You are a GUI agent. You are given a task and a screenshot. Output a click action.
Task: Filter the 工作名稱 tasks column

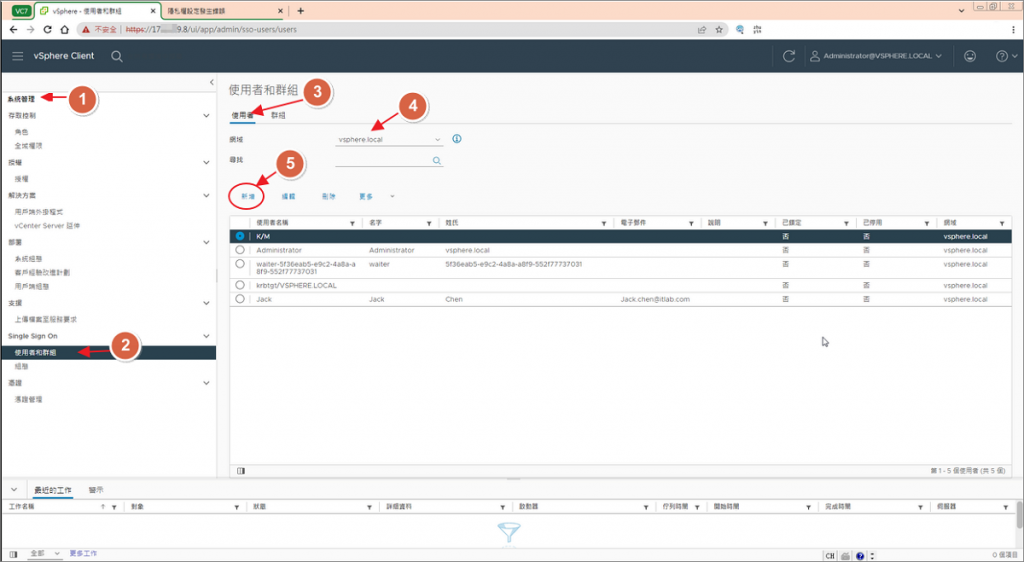pos(114,507)
